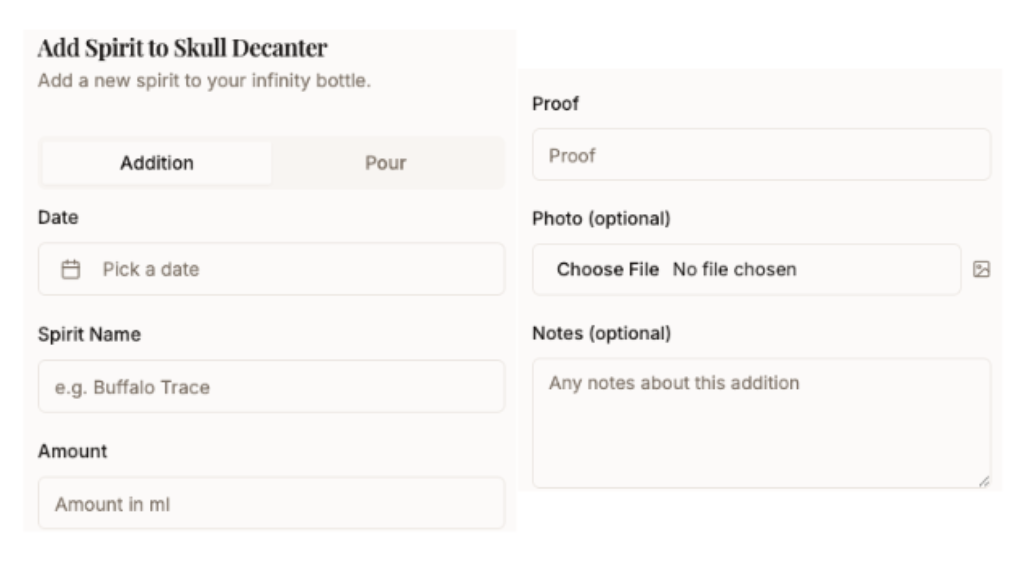The height and width of the screenshot is (576, 1024).
Task: Click the Proof label
Action: click(556, 104)
